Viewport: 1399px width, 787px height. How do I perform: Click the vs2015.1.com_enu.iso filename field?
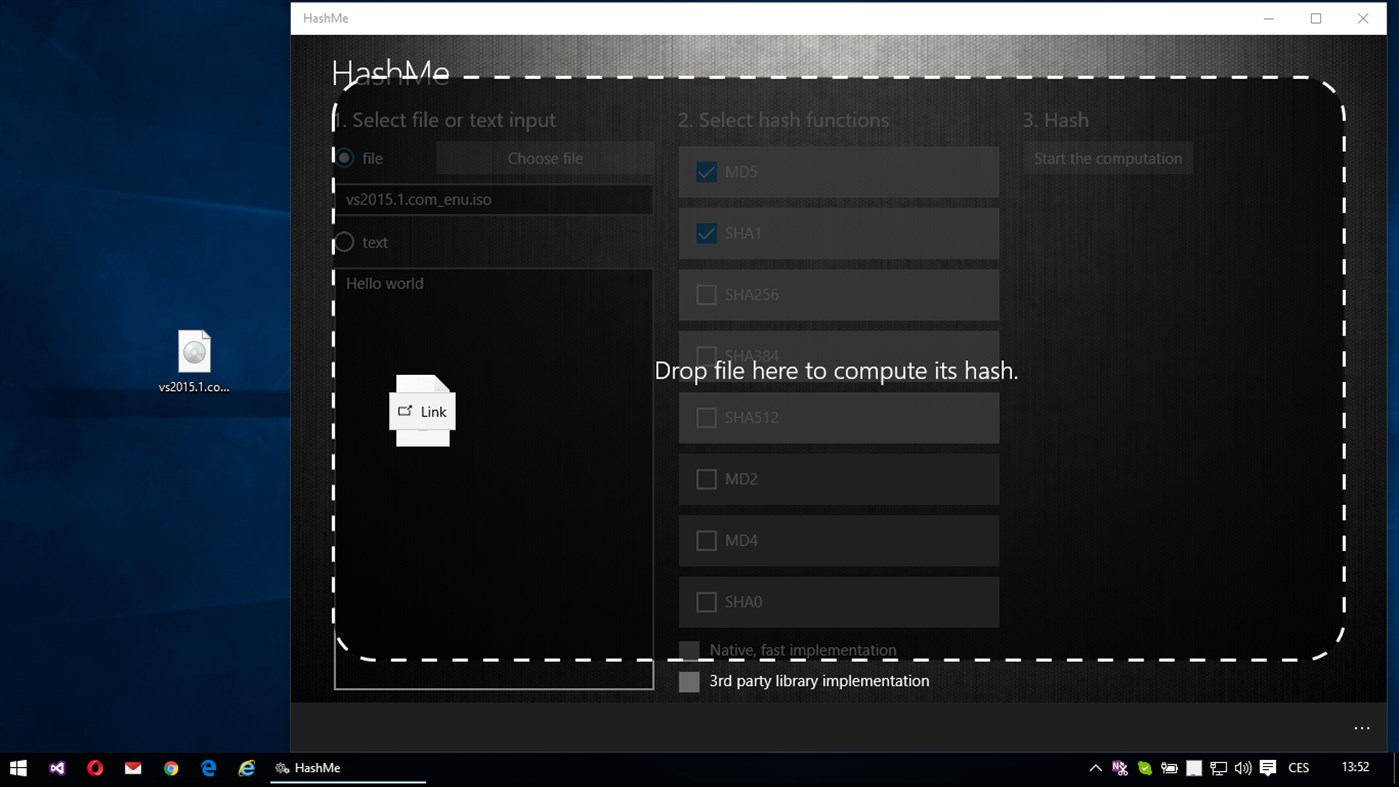[492, 199]
